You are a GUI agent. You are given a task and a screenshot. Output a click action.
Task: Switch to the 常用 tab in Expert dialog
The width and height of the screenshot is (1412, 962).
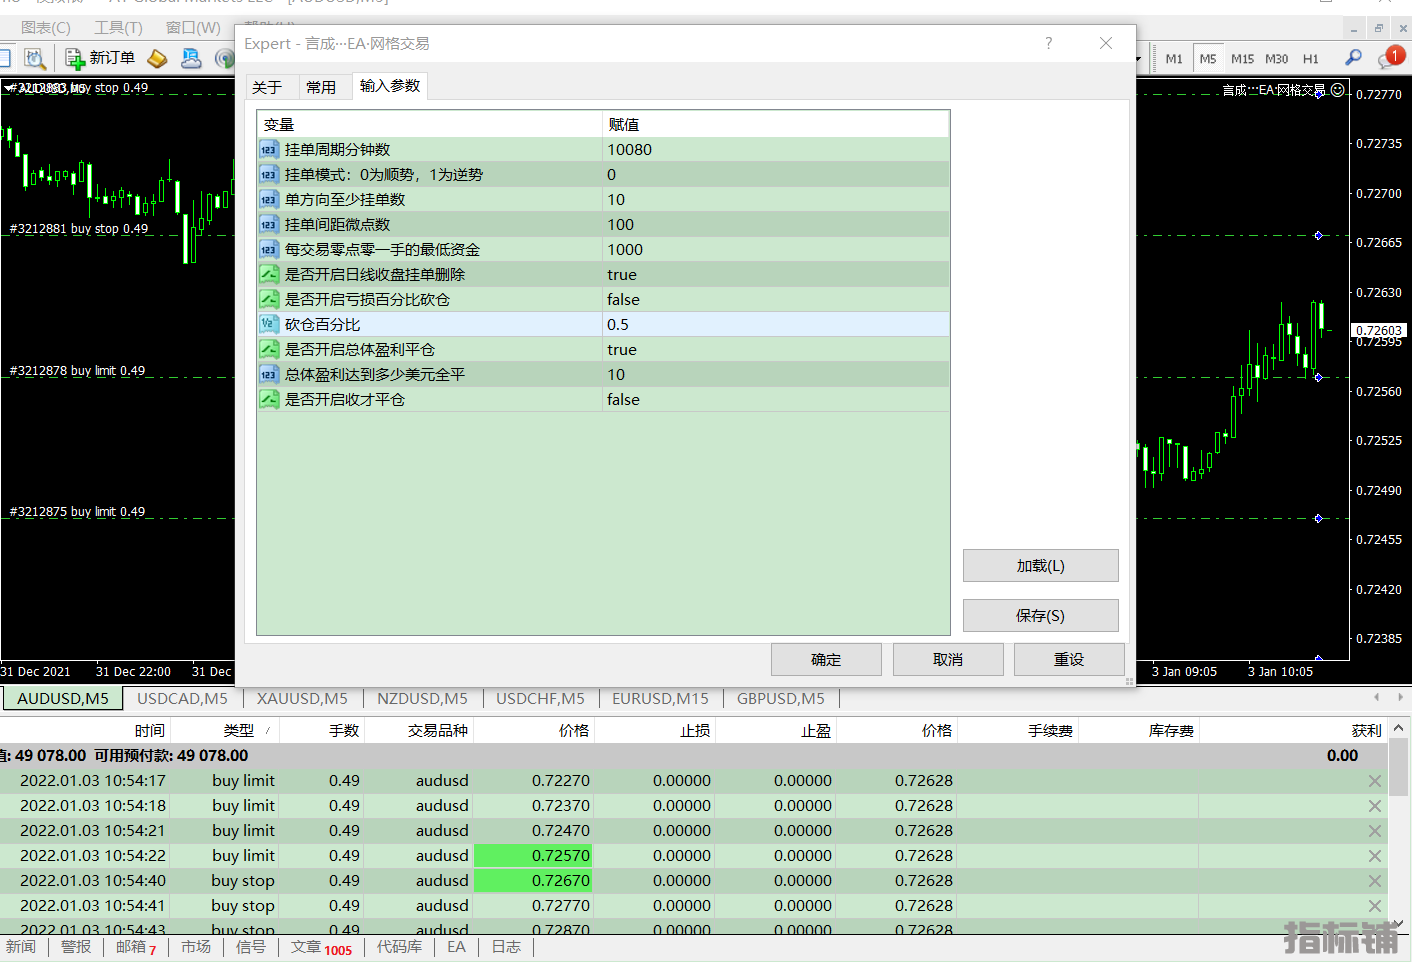pyautogui.click(x=321, y=87)
